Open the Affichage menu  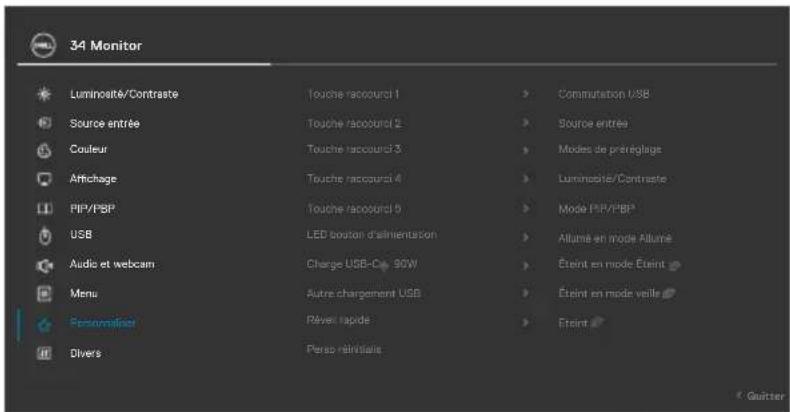[93, 179]
